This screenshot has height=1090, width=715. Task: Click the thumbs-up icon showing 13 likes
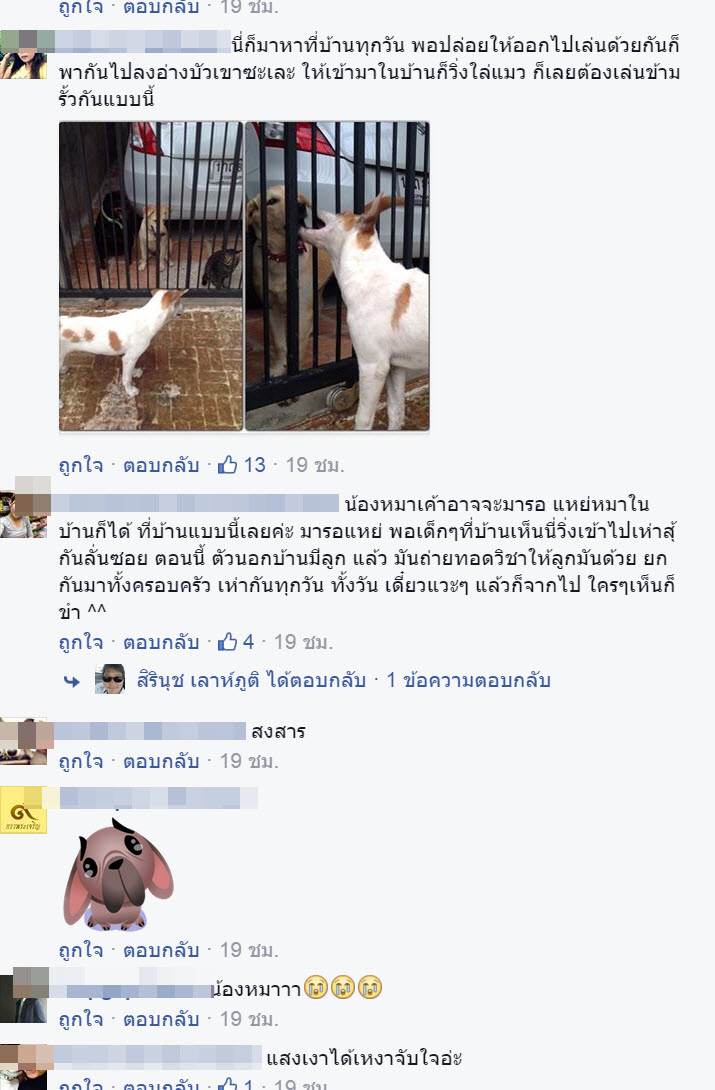click(228, 464)
